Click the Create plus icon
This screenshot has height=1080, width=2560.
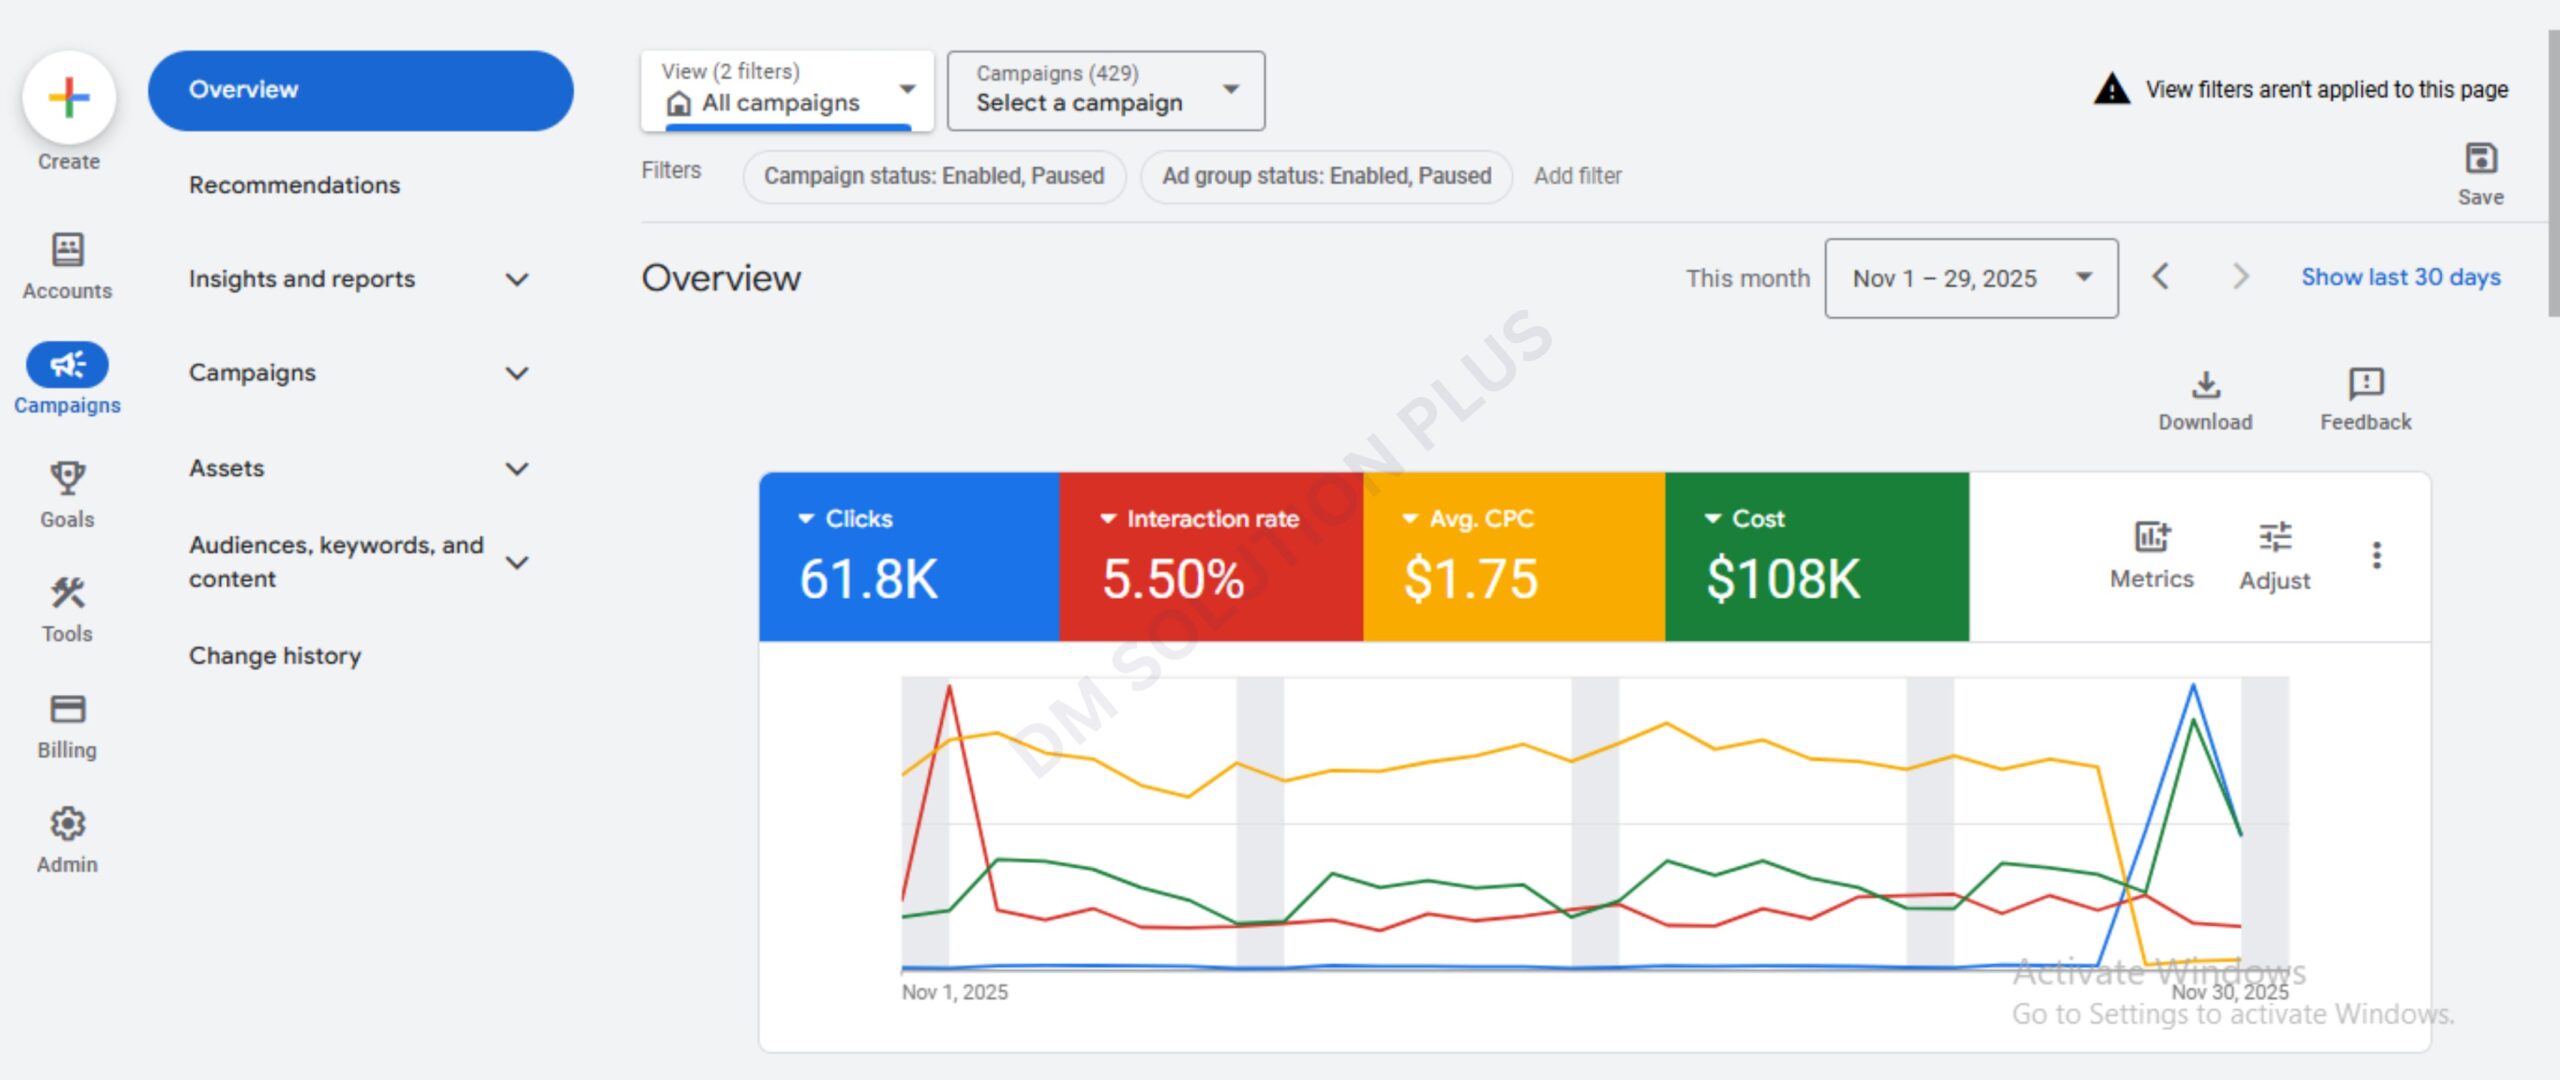point(69,98)
